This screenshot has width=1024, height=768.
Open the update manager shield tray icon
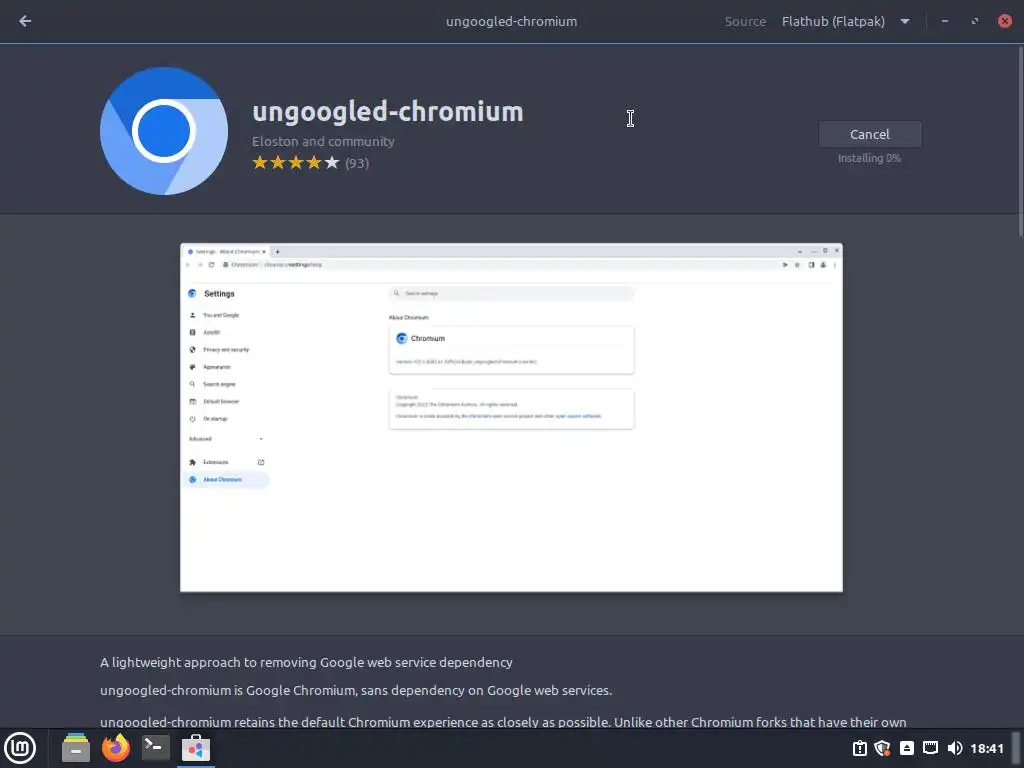[882, 748]
